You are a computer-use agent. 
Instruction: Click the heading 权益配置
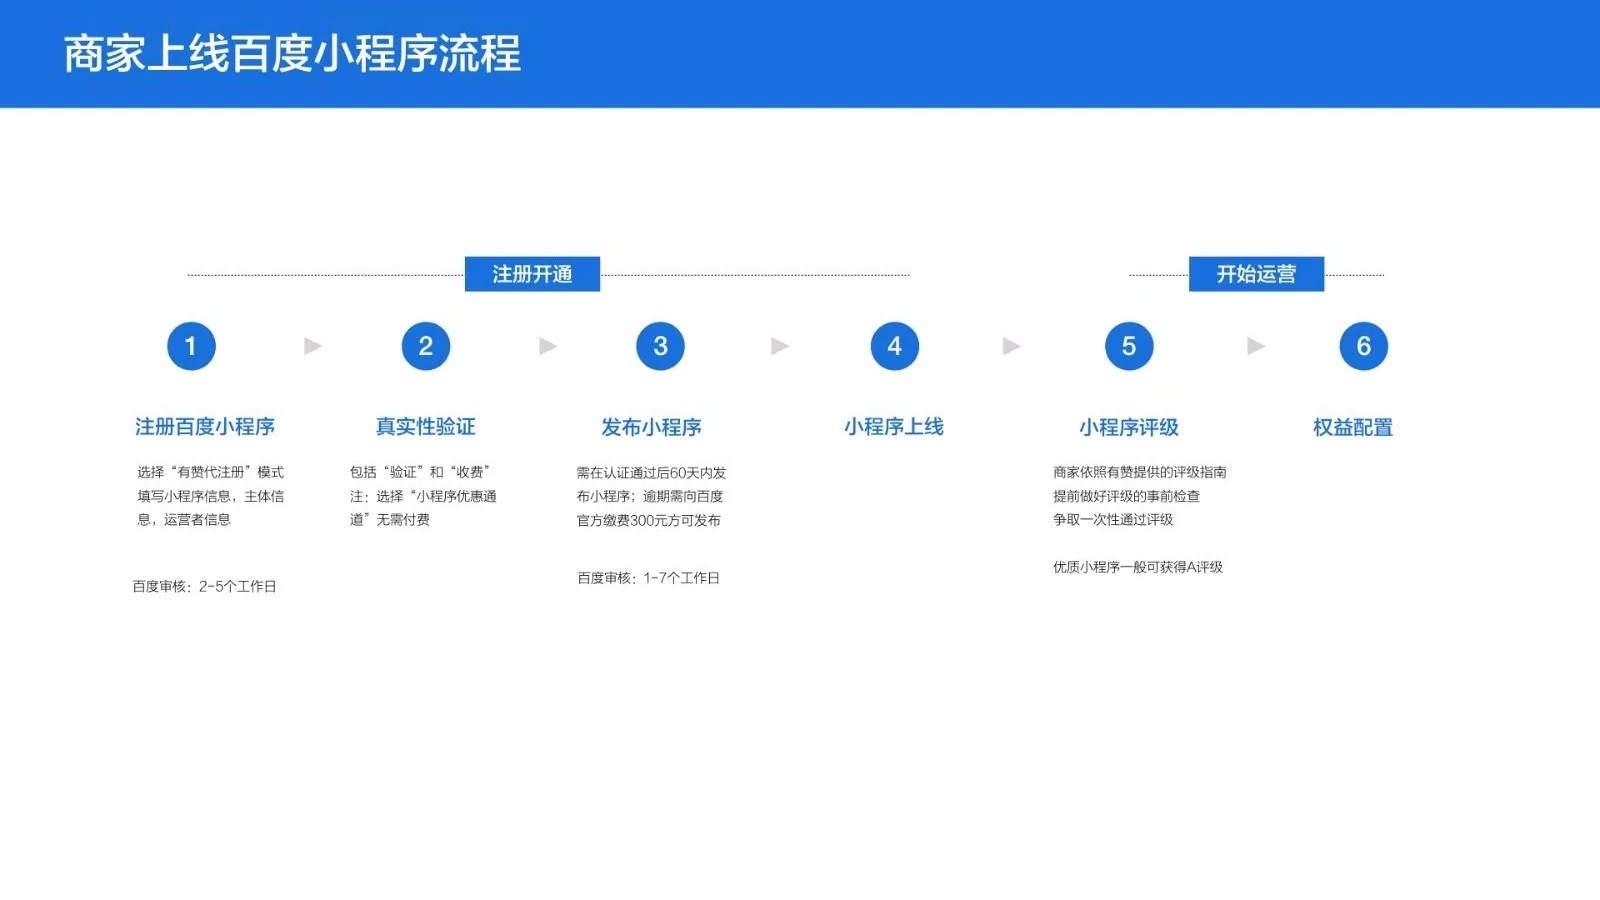pyautogui.click(x=1353, y=427)
